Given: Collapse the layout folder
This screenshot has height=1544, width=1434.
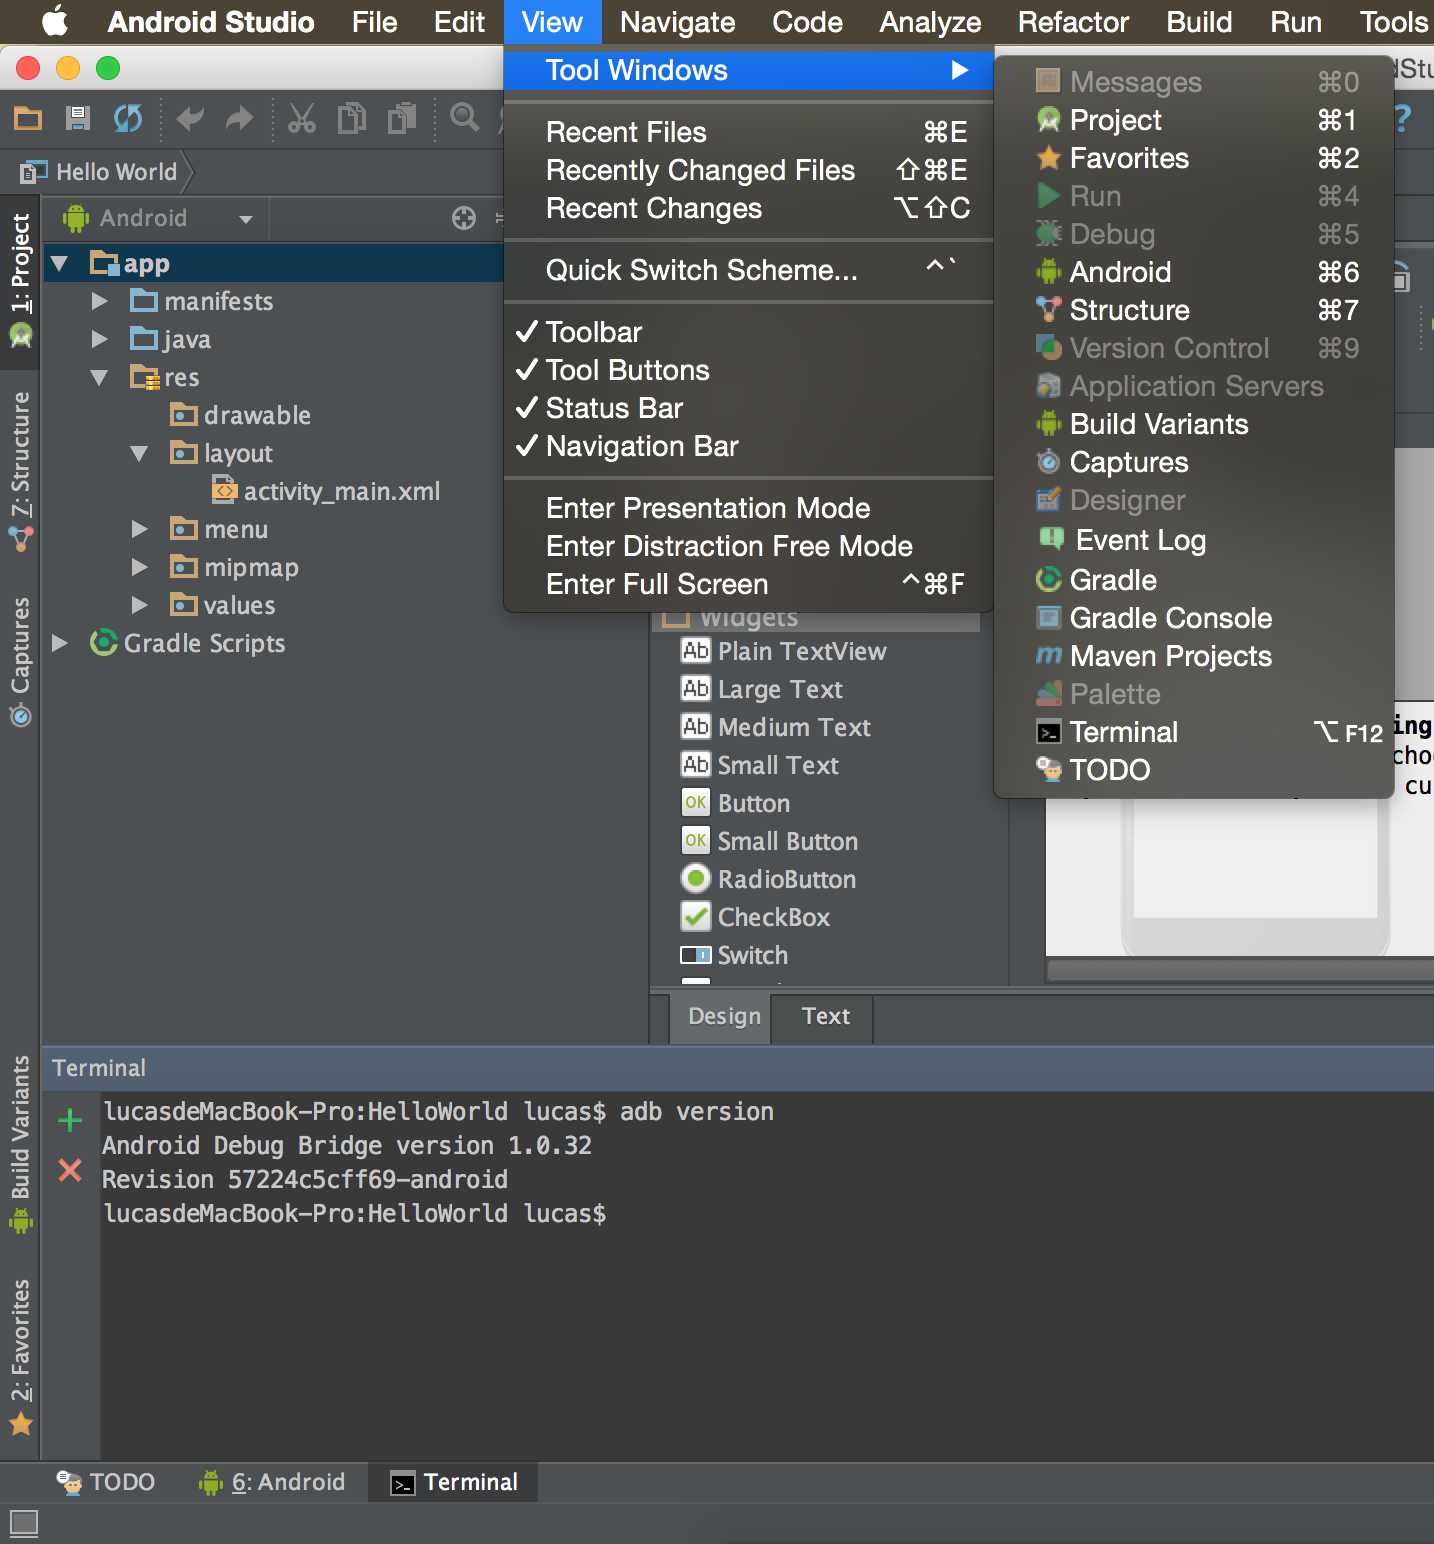Looking at the screenshot, I should pos(139,453).
